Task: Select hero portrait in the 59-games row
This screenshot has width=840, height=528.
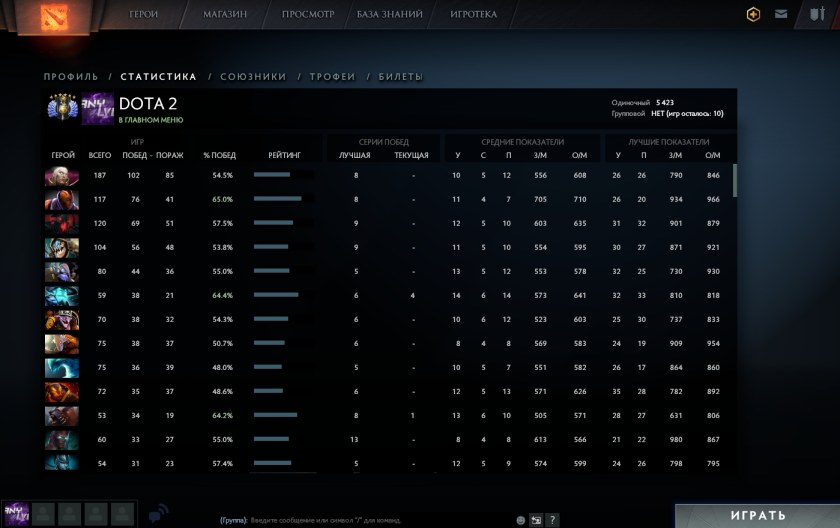Action: pyautogui.click(x=62, y=296)
